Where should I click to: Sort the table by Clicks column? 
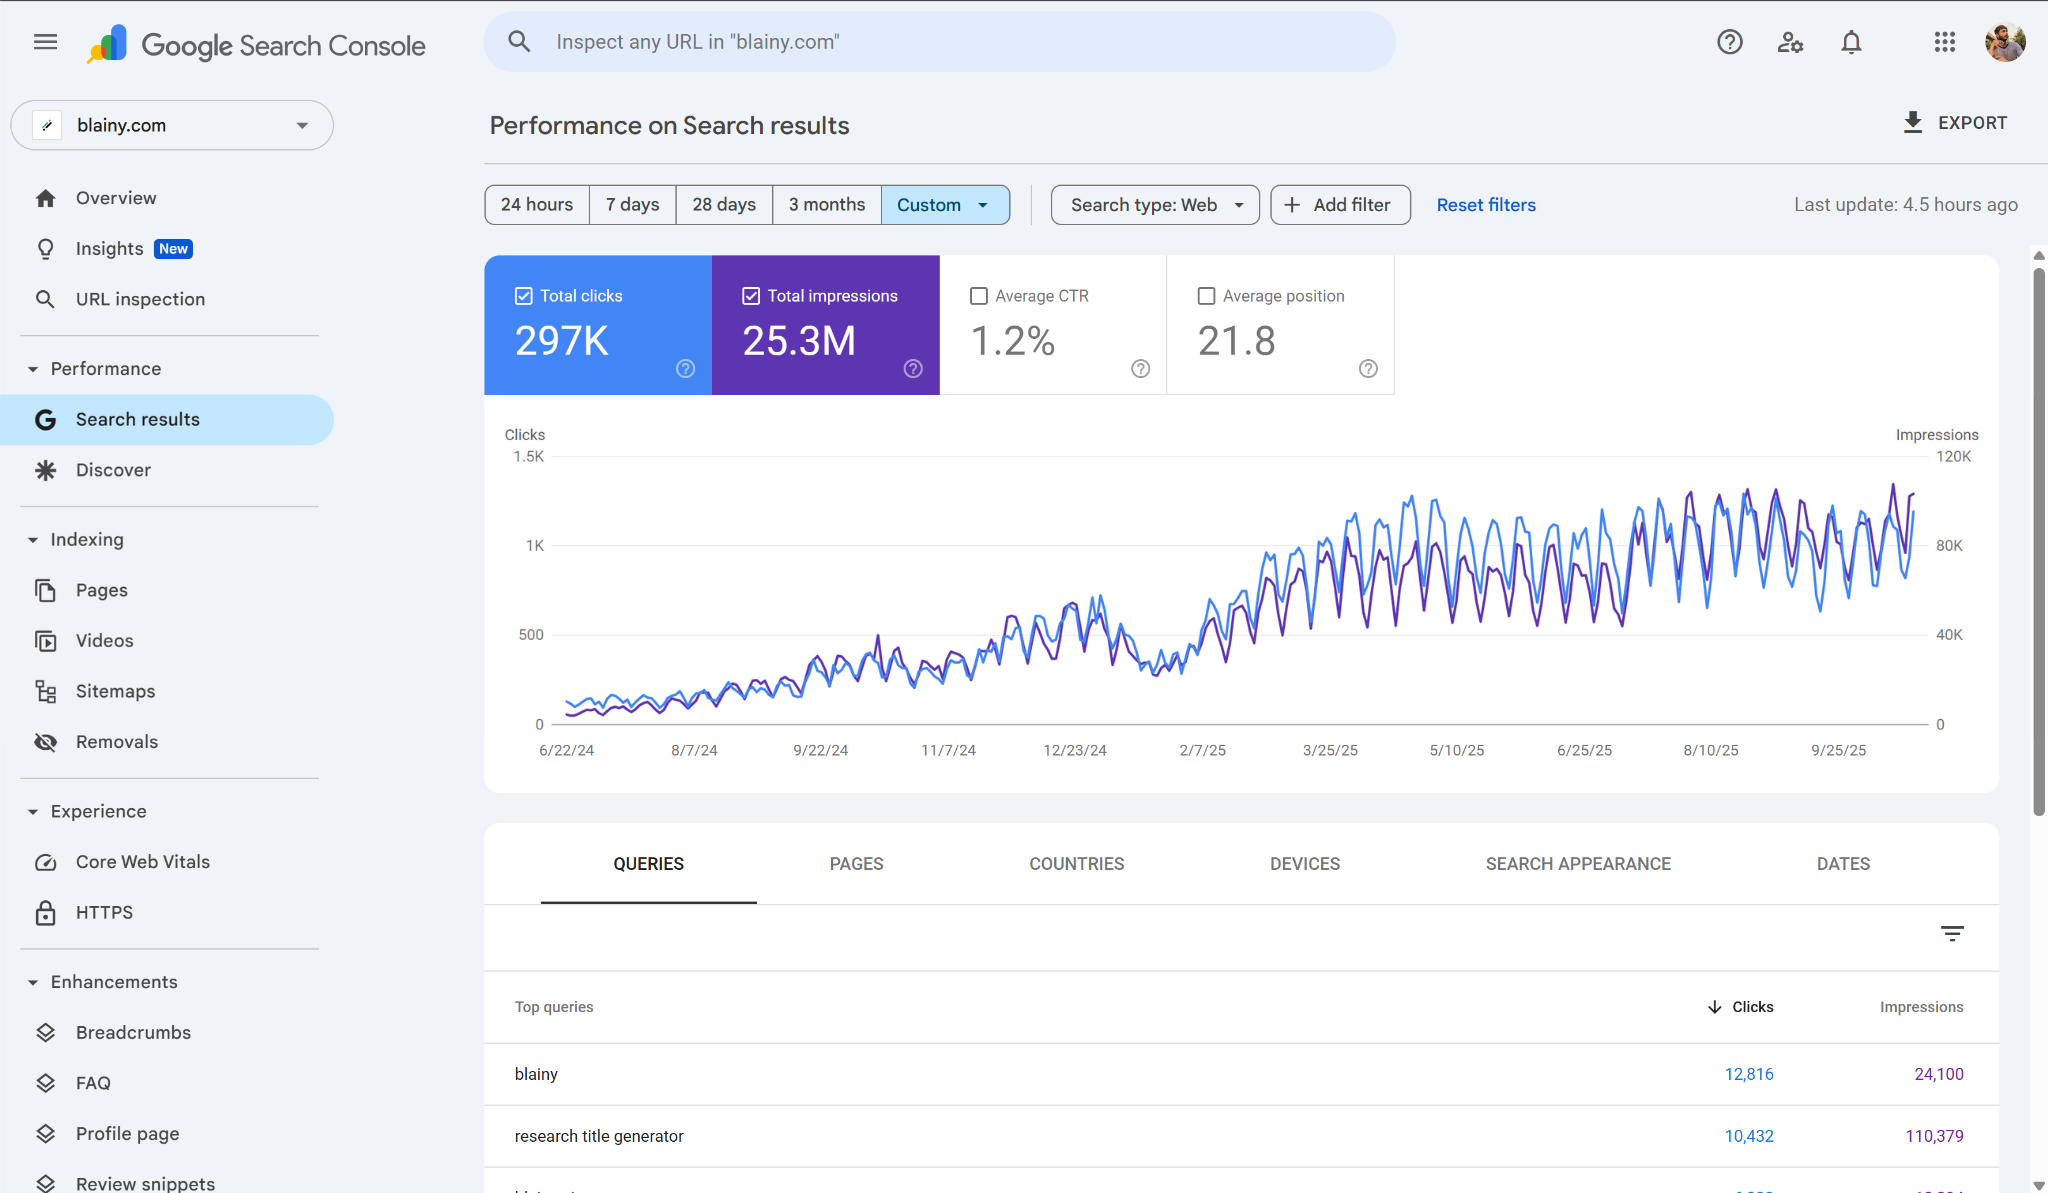[x=1752, y=1007]
